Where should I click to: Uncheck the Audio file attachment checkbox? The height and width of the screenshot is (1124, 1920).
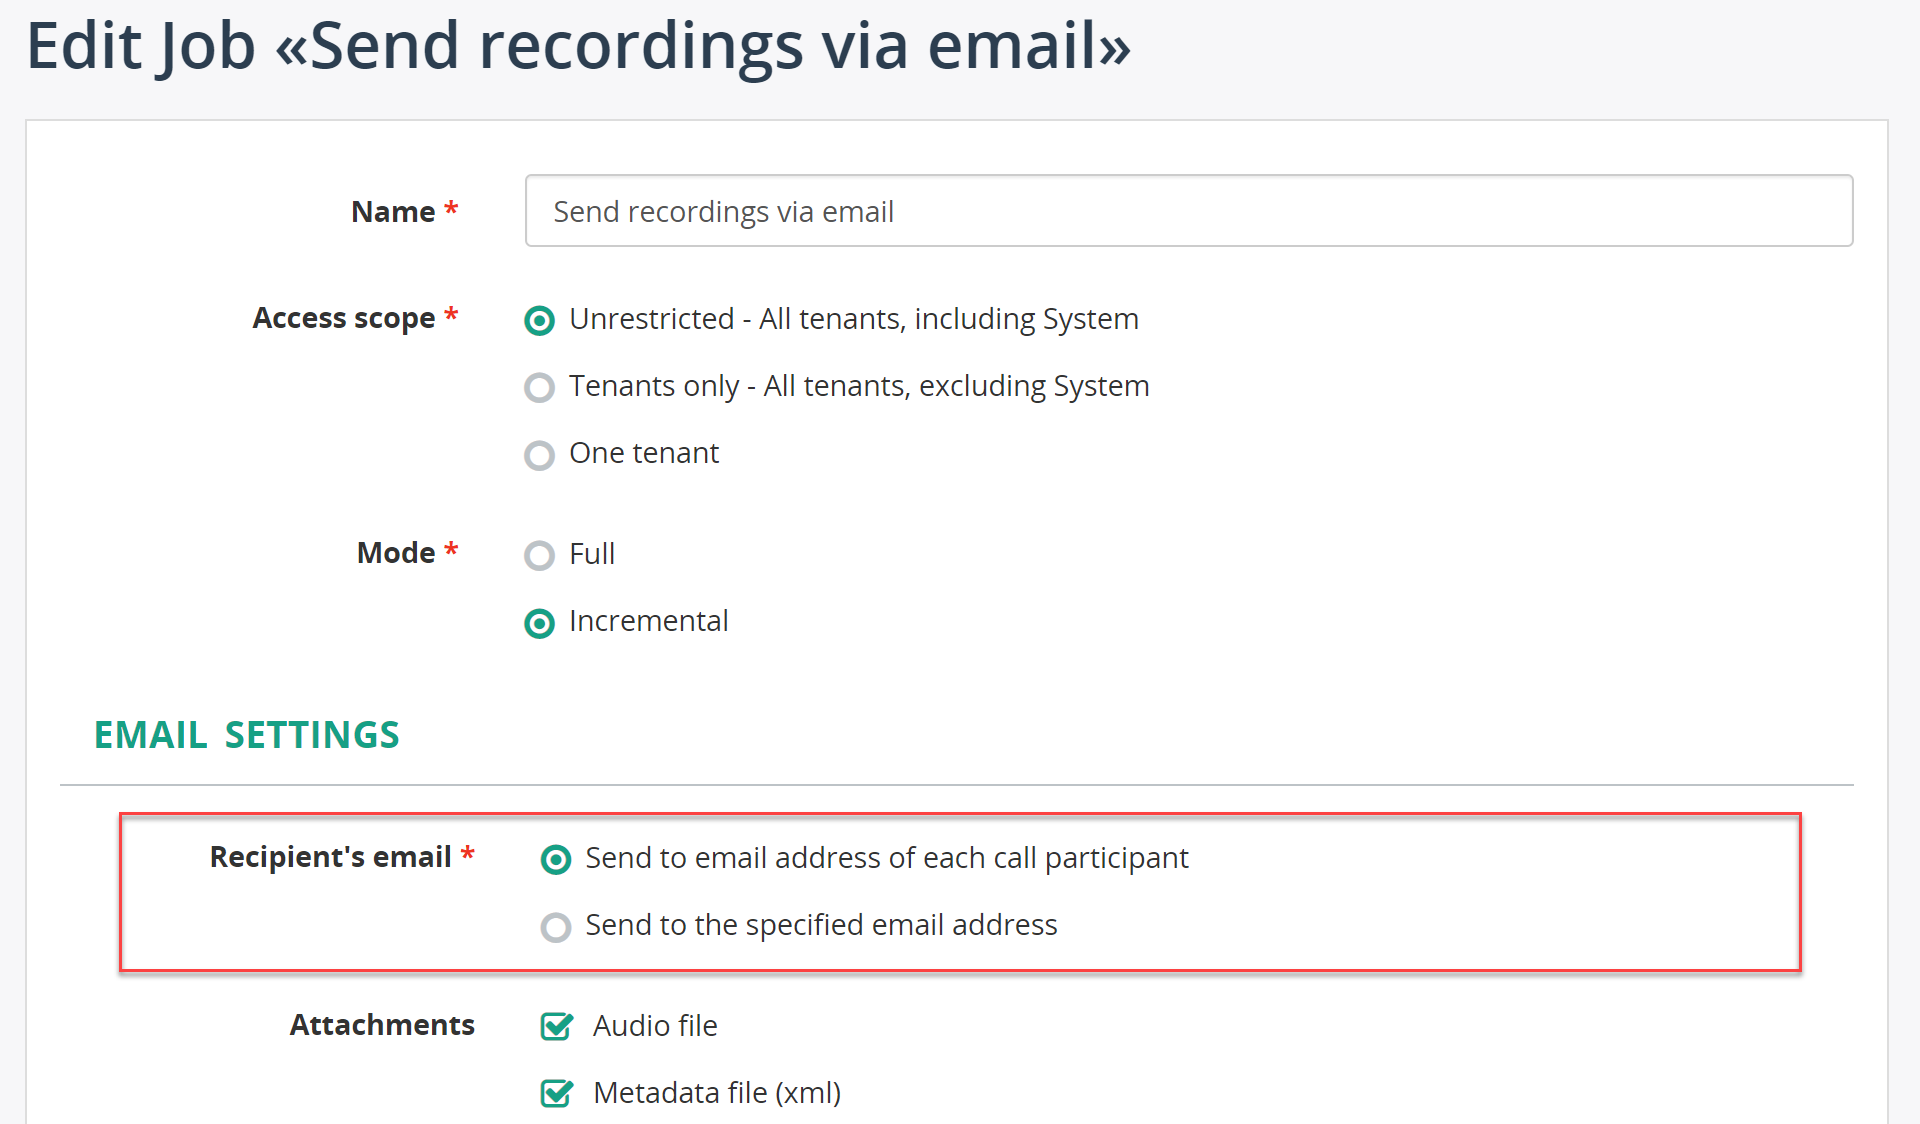coord(556,1026)
